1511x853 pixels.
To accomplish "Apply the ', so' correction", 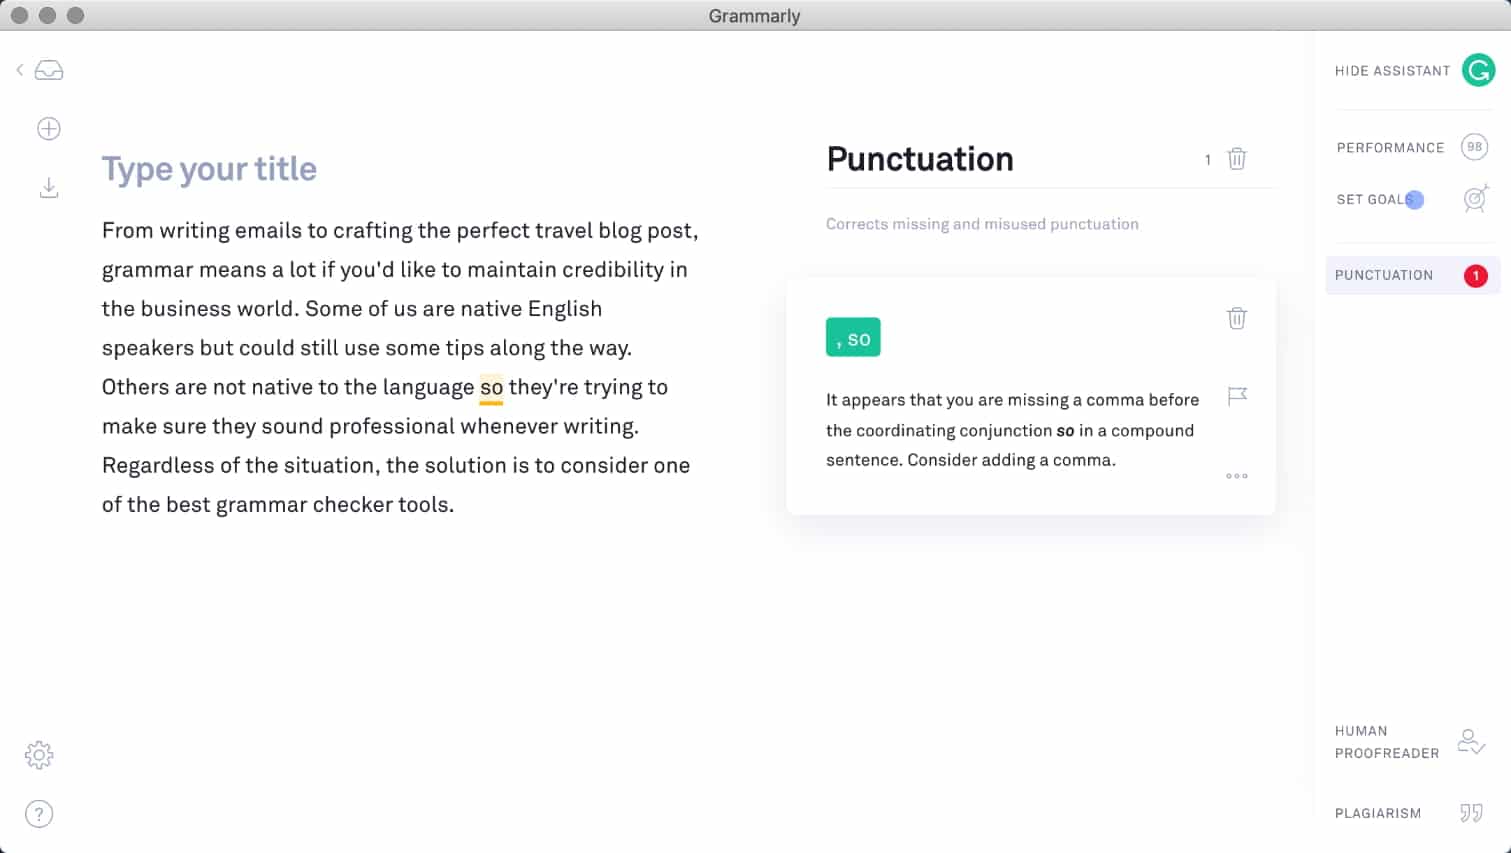I will pyautogui.click(x=853, y=338).
